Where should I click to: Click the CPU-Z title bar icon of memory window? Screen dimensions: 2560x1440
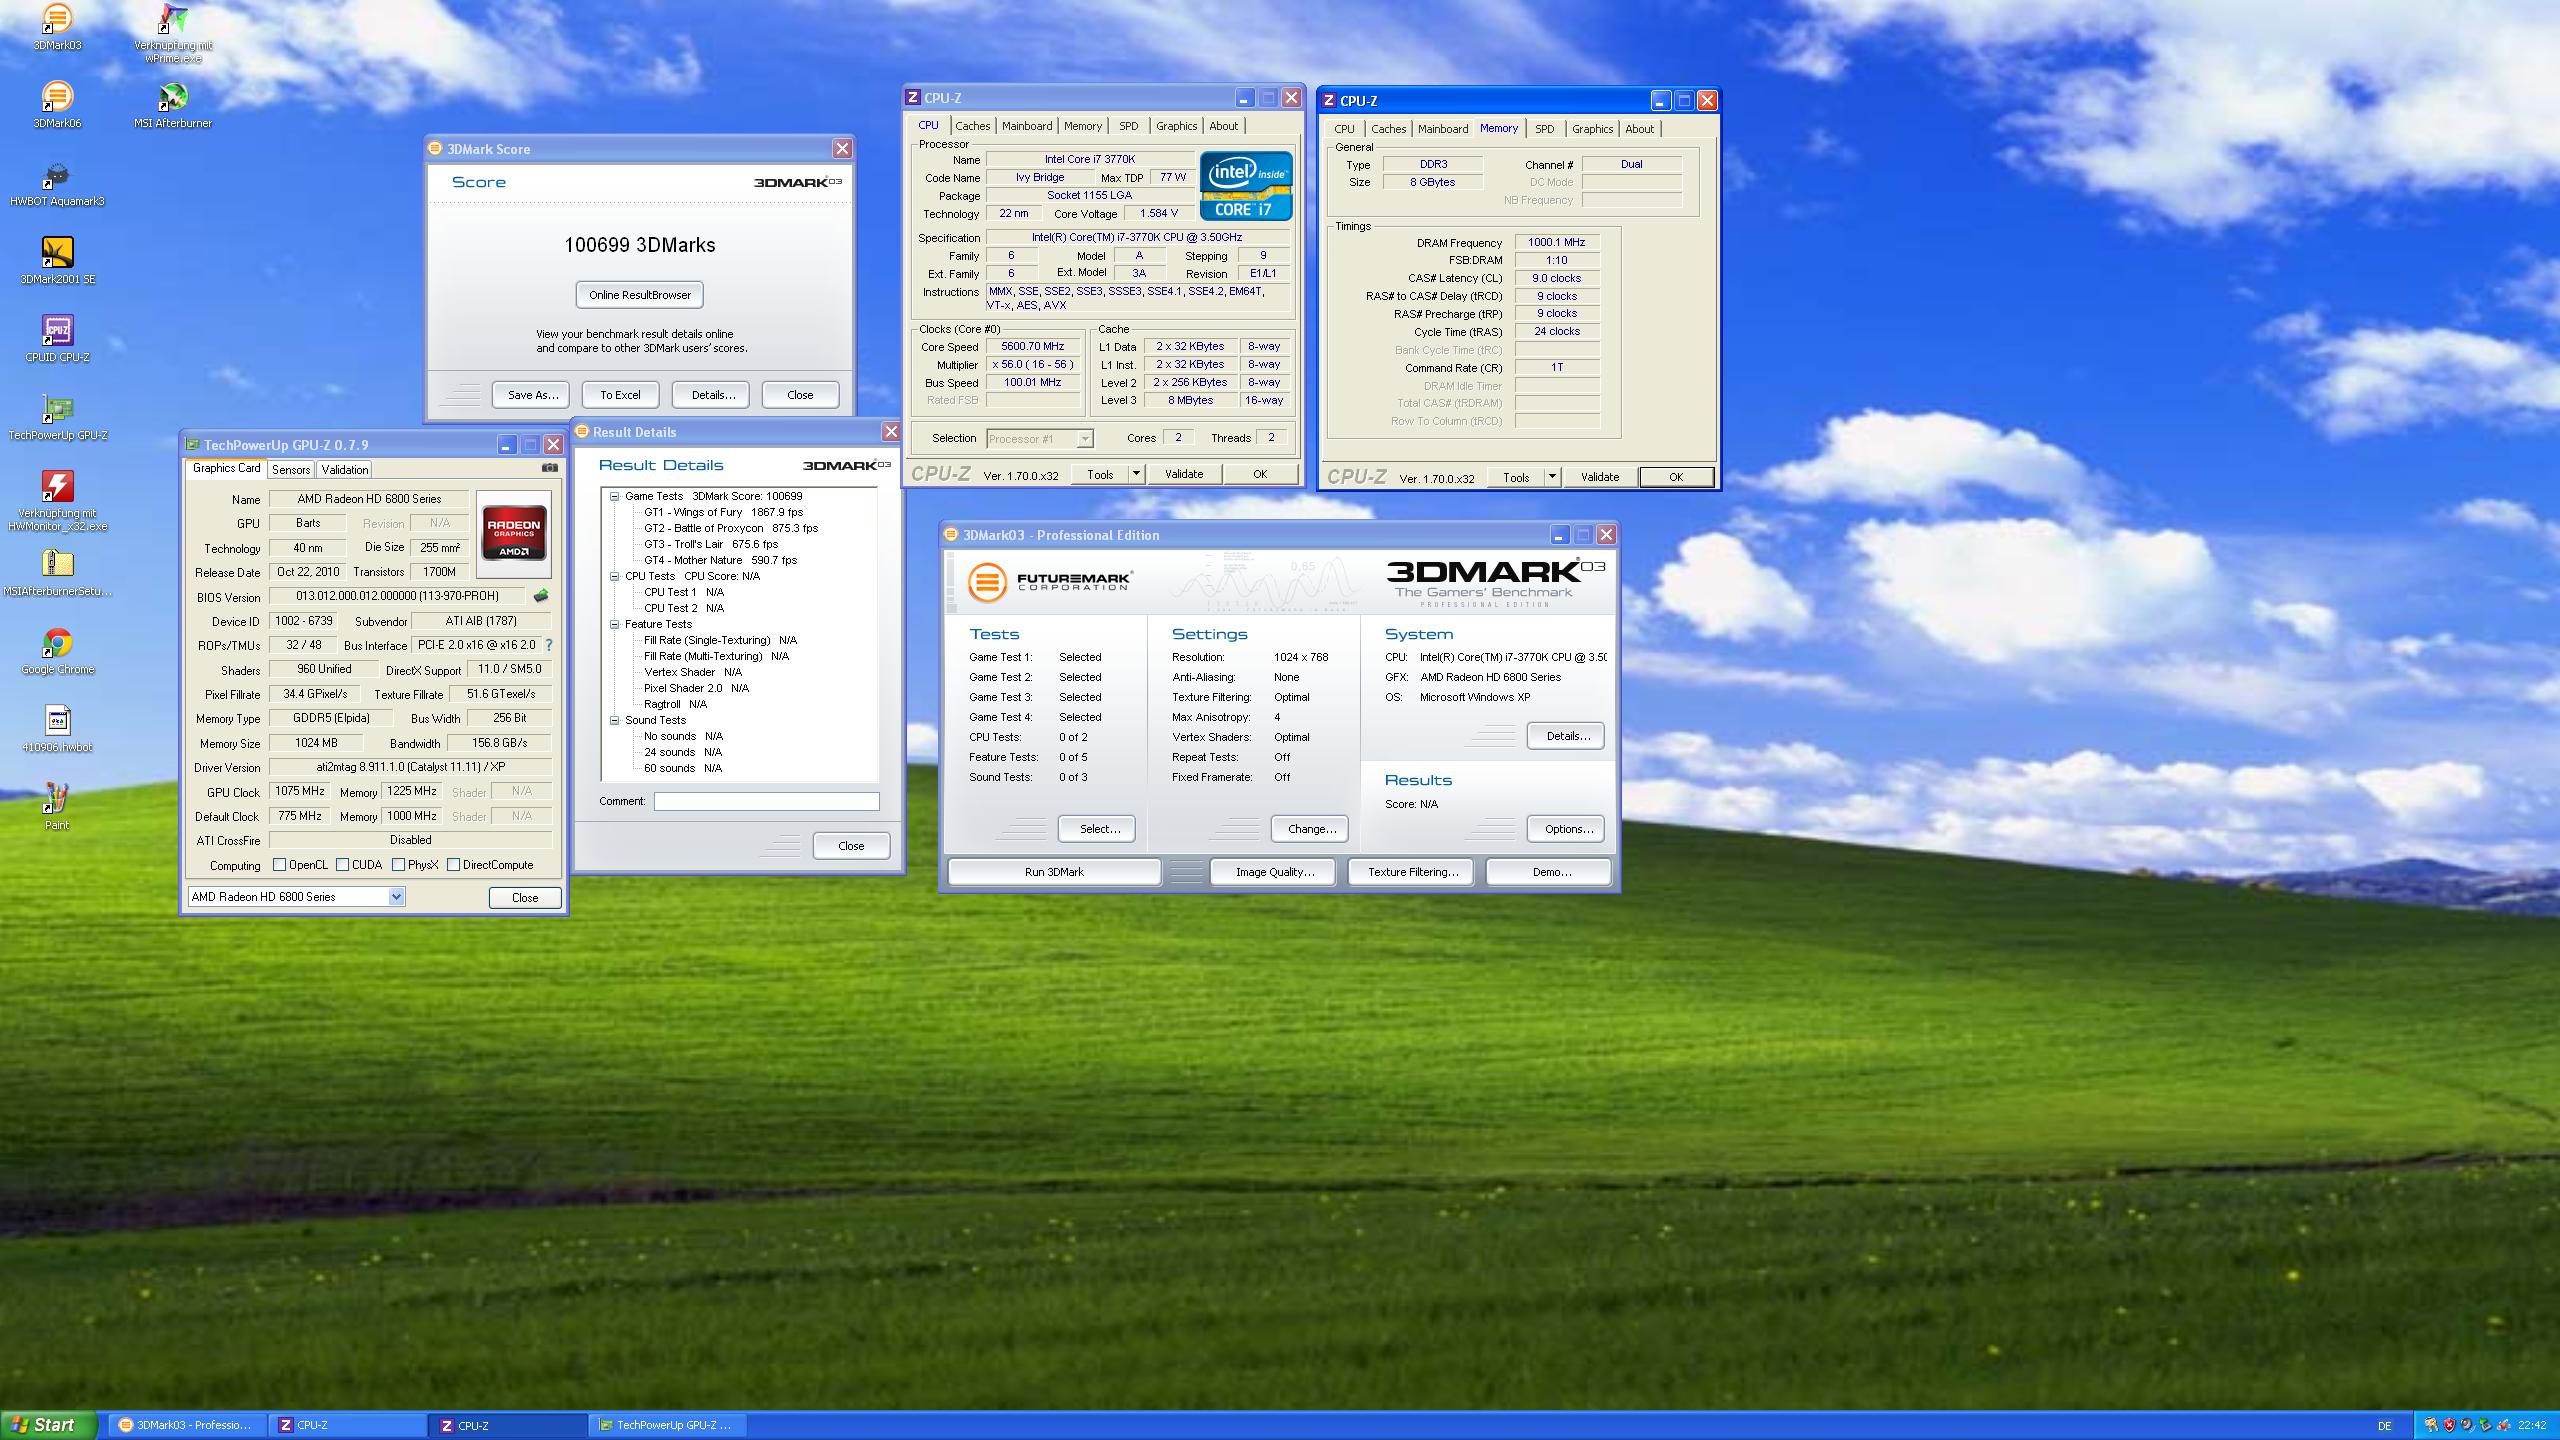pos(1328,101)
